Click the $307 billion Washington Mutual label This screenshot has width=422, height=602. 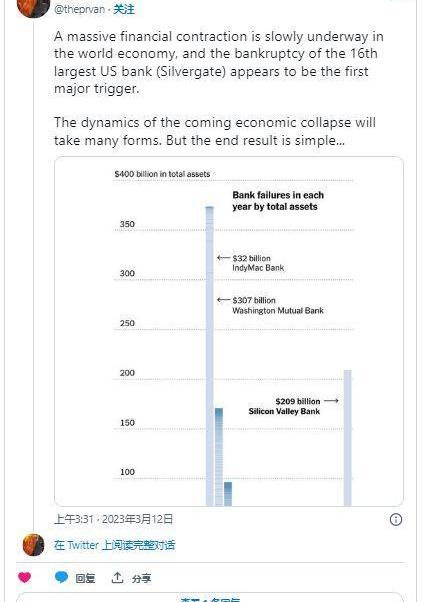coord(278,306)
